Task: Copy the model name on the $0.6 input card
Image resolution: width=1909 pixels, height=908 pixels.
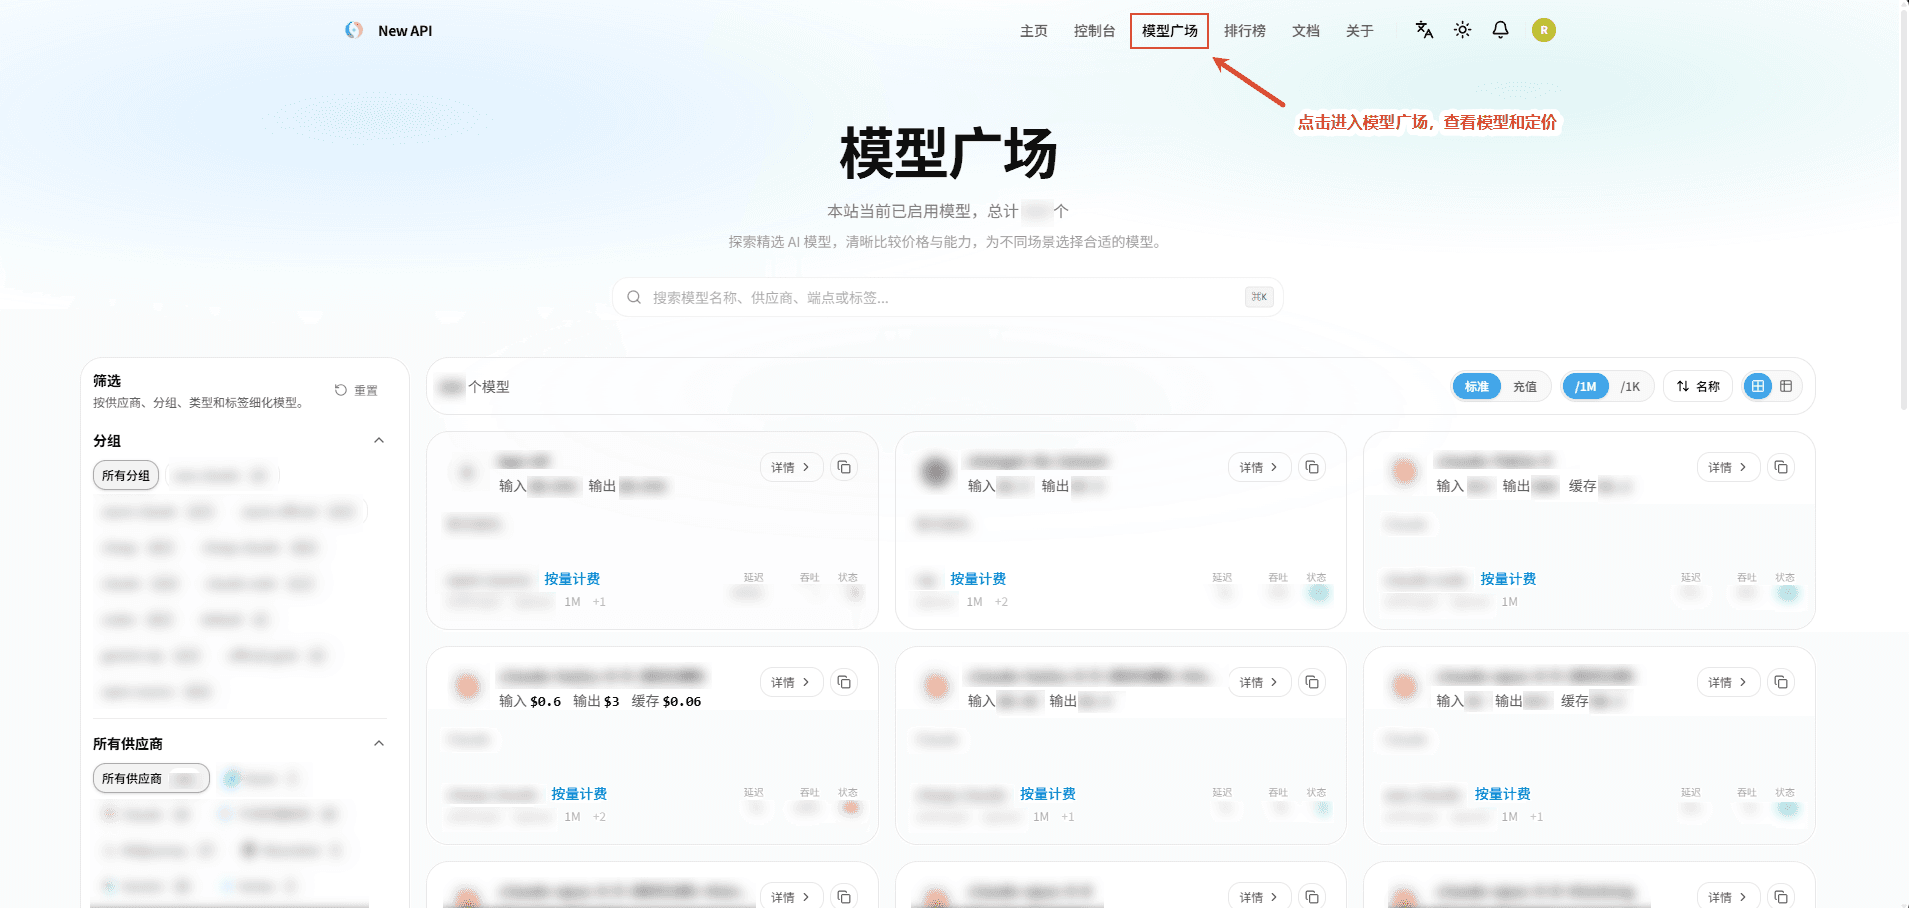Action: [x=844, y=682]
